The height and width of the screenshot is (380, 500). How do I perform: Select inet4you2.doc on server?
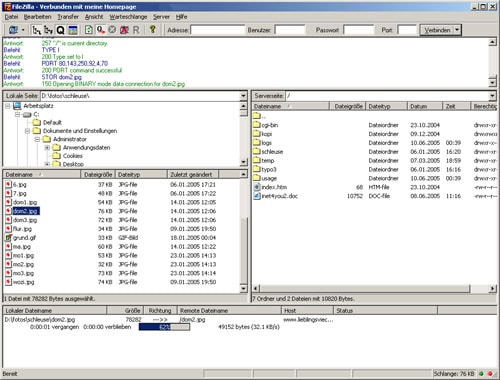point(275,196)
